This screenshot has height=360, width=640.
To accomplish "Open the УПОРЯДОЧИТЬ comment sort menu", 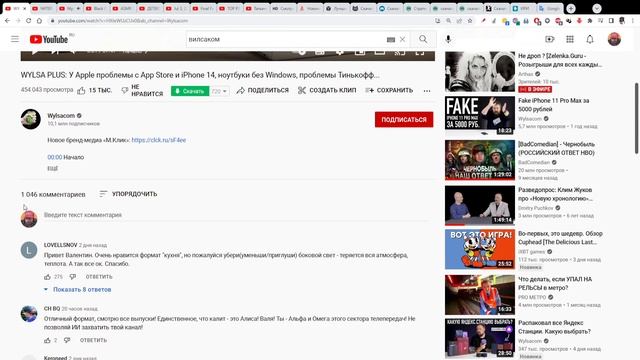I will tap(128, 194).
